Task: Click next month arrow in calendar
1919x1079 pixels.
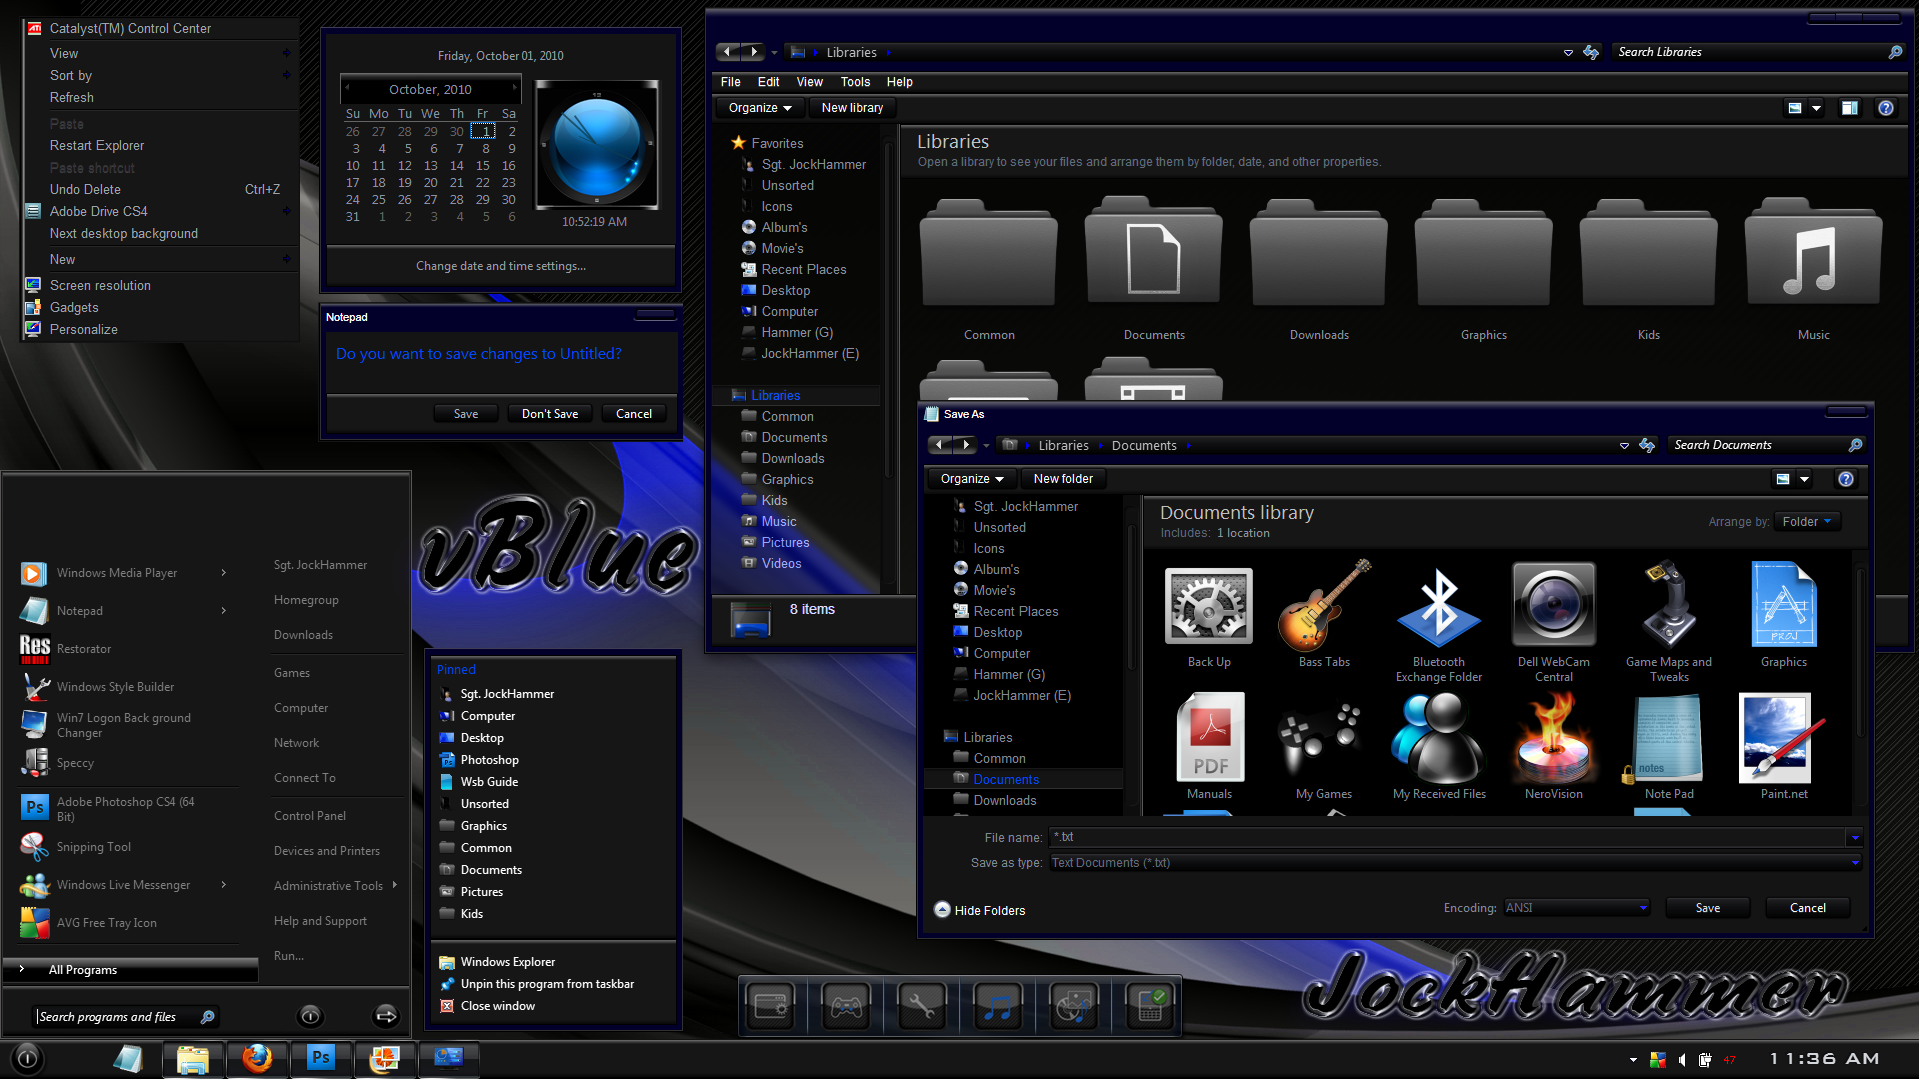Action: coord(516,87)
